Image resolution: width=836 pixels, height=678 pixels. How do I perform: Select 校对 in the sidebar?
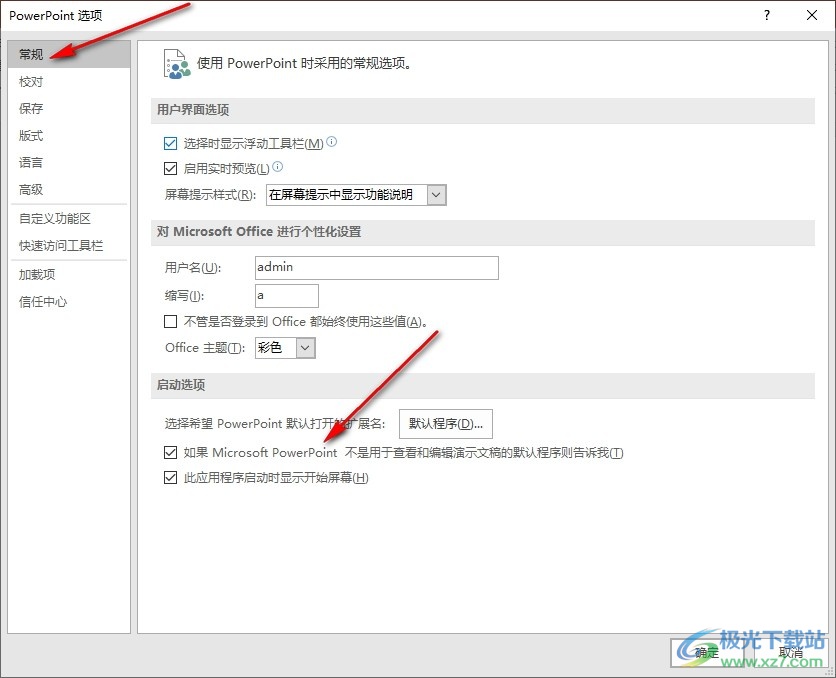tap(31, 82)
